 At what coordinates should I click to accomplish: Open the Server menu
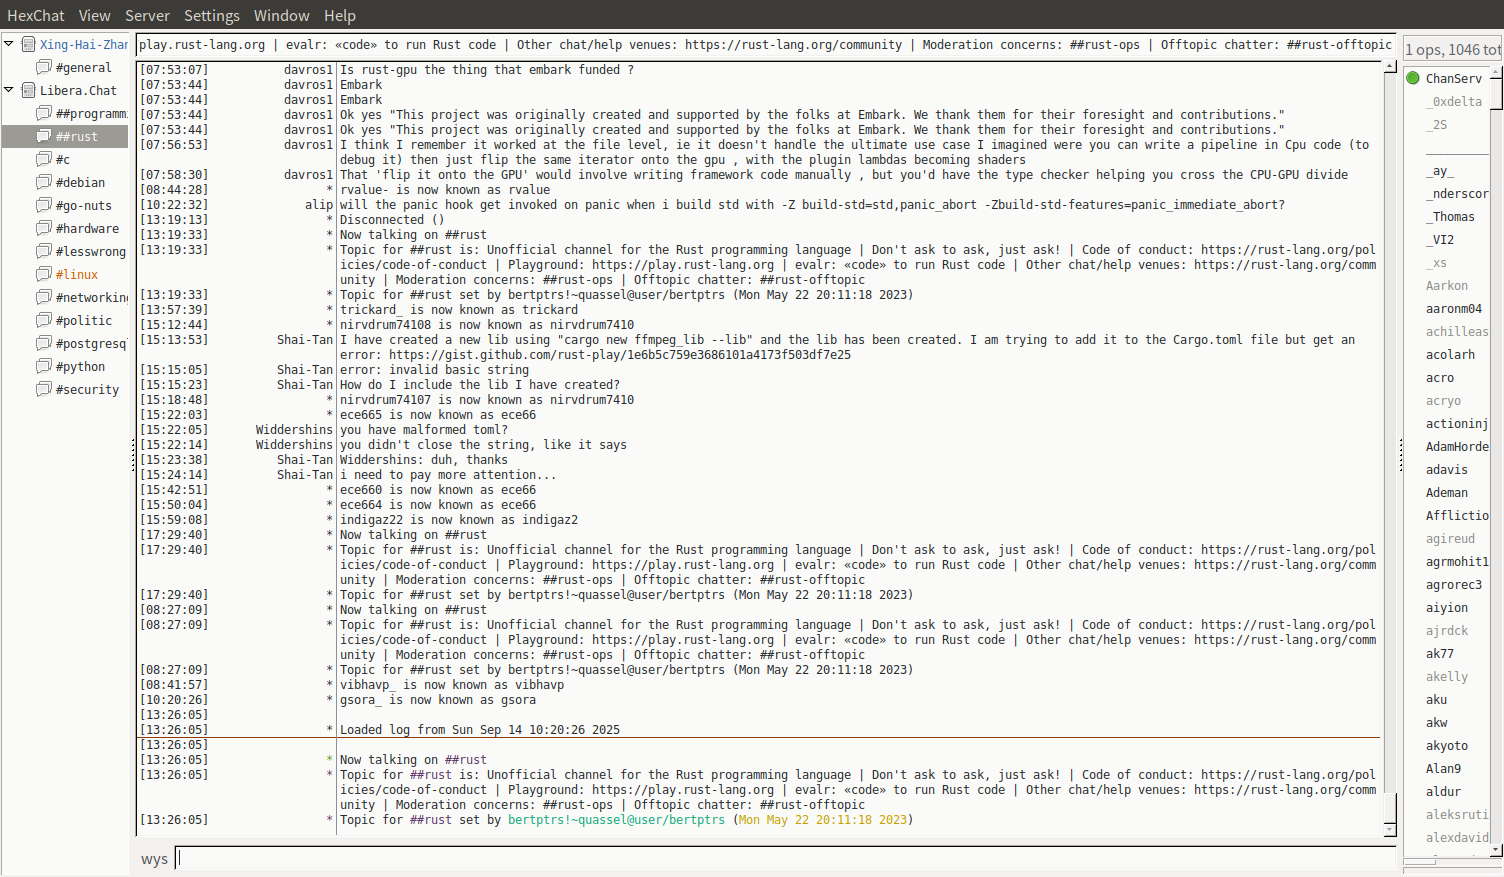point(147,15)
